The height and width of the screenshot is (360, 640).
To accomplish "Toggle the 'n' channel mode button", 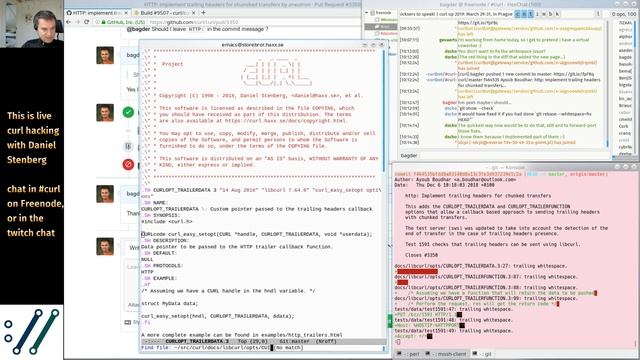I will point(524,14).
